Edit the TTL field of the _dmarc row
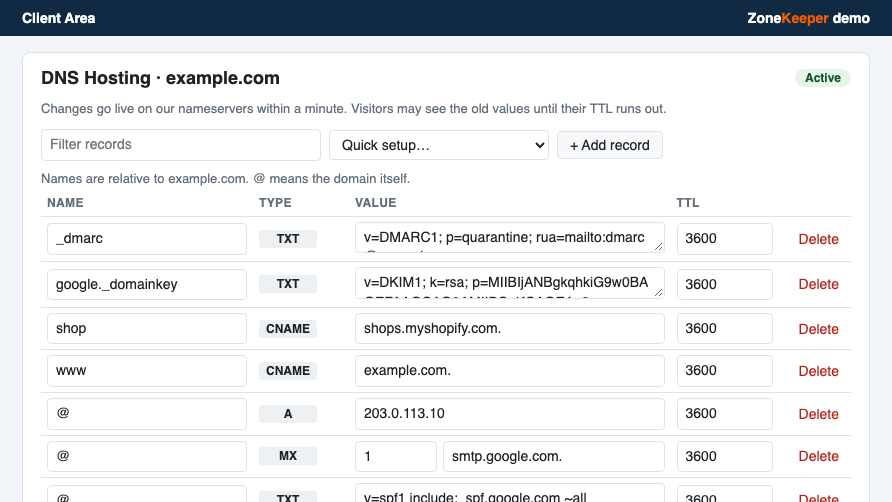This screenshot has width=892, height=502. [x=725, y=238]
